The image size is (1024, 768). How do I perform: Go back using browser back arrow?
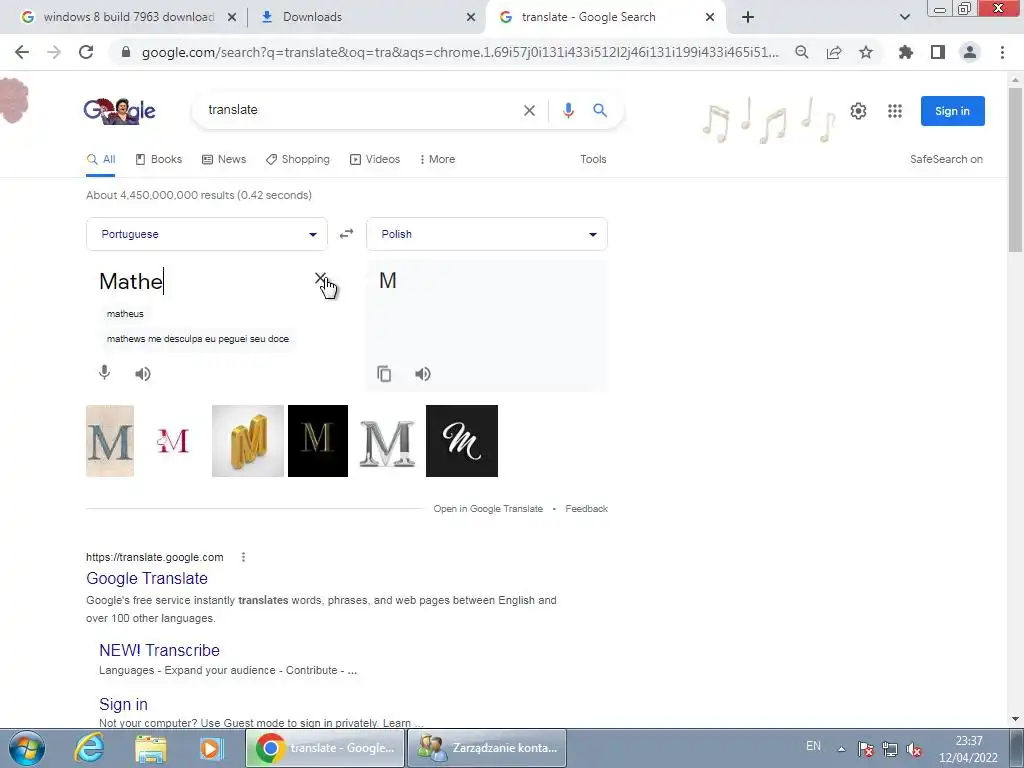pos(22,52)
